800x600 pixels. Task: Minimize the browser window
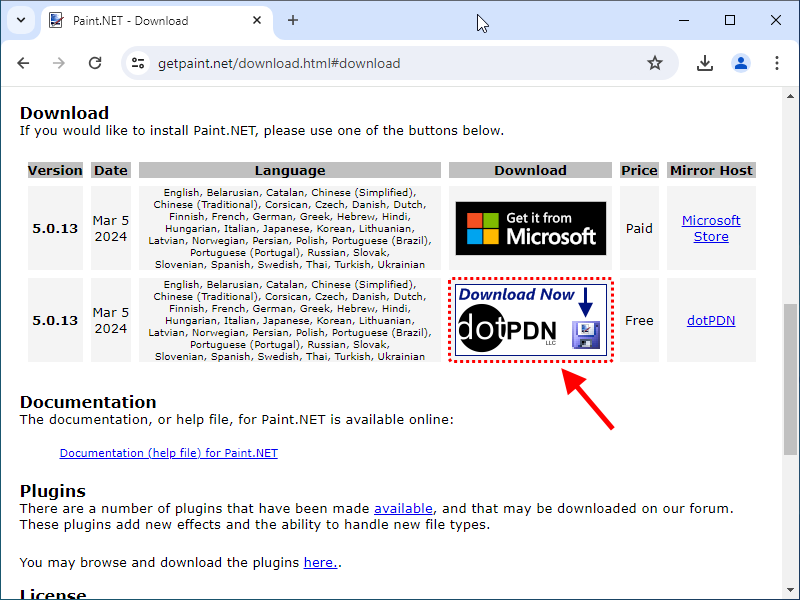click(684, 20)
